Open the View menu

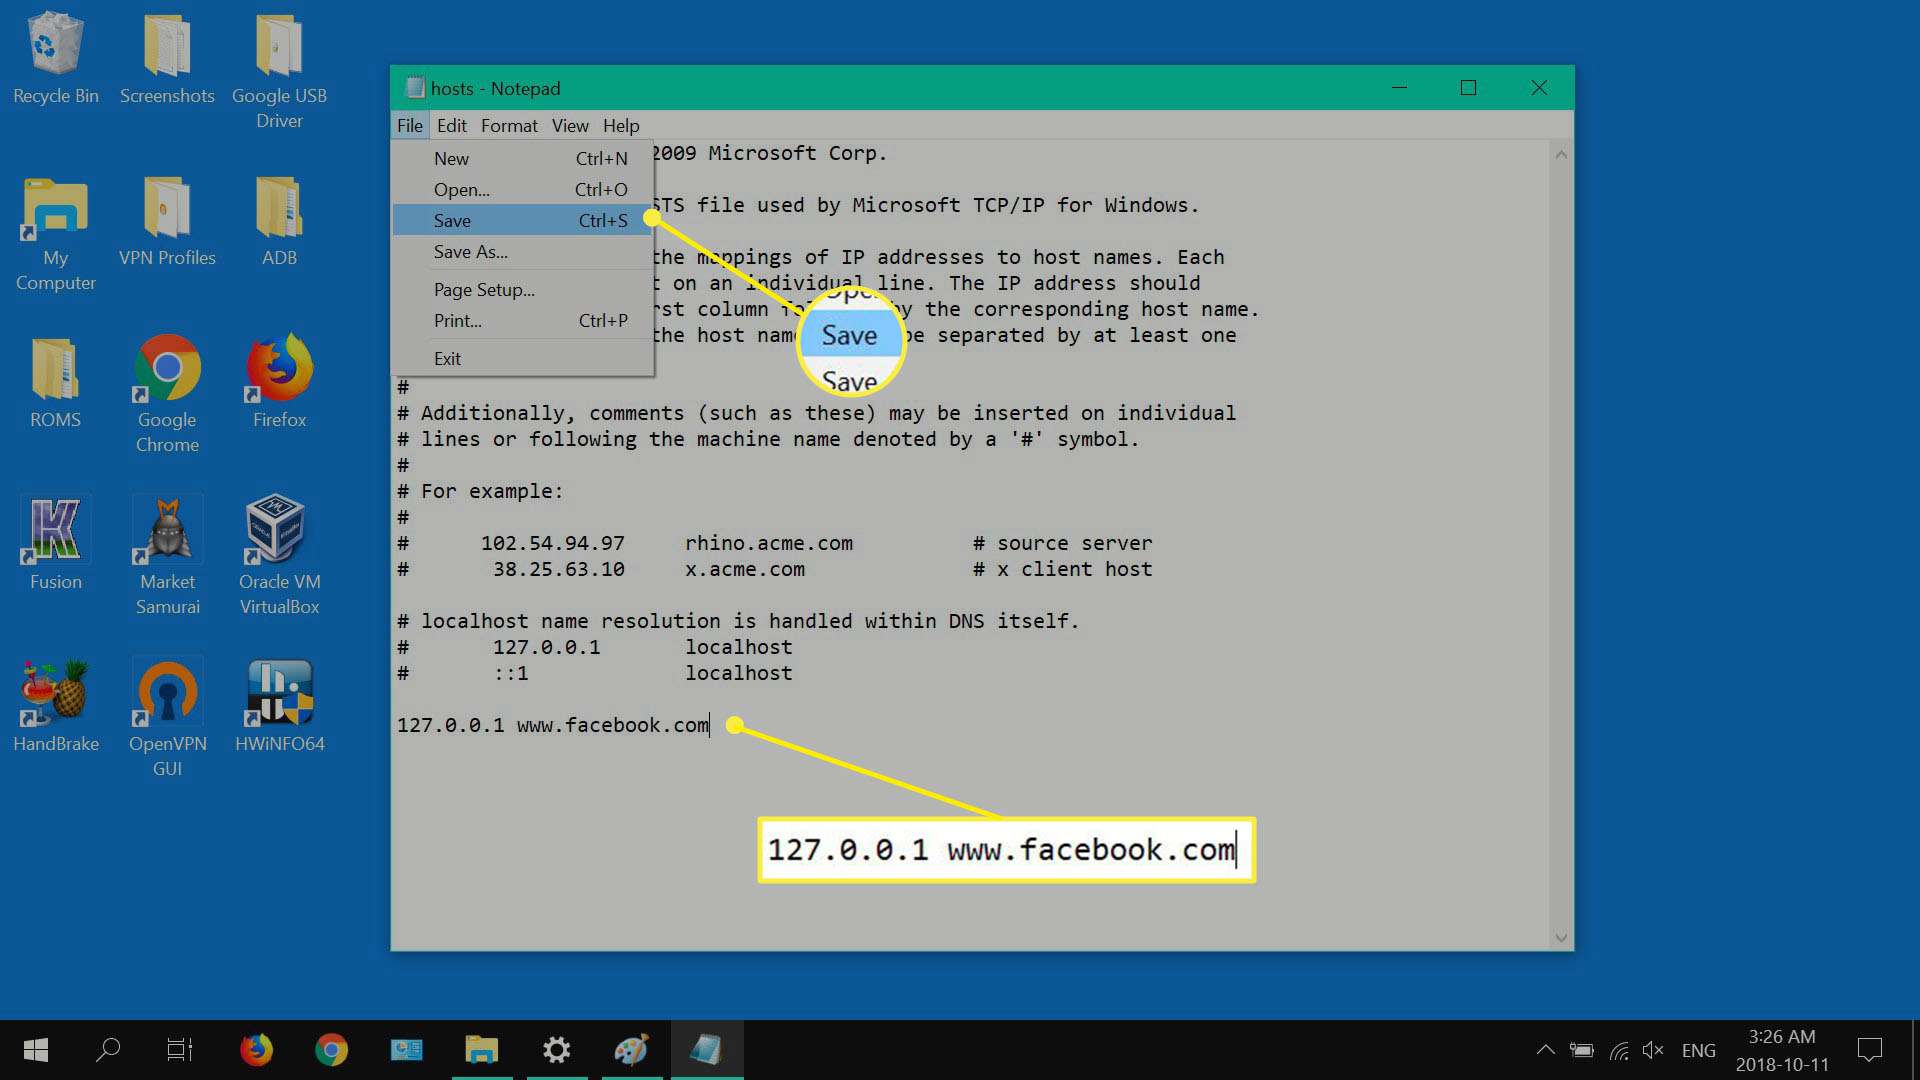pyautogui.click(x=570, y=126)
